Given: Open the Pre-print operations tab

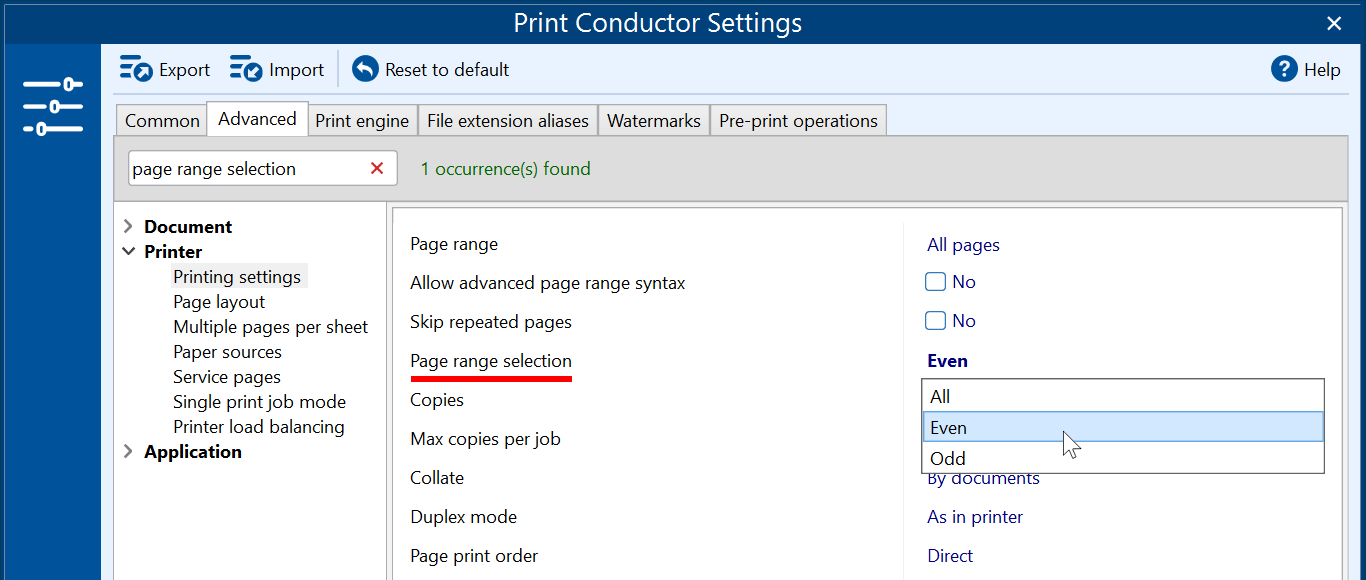Looking at the screenshot, I should point(798,120).
